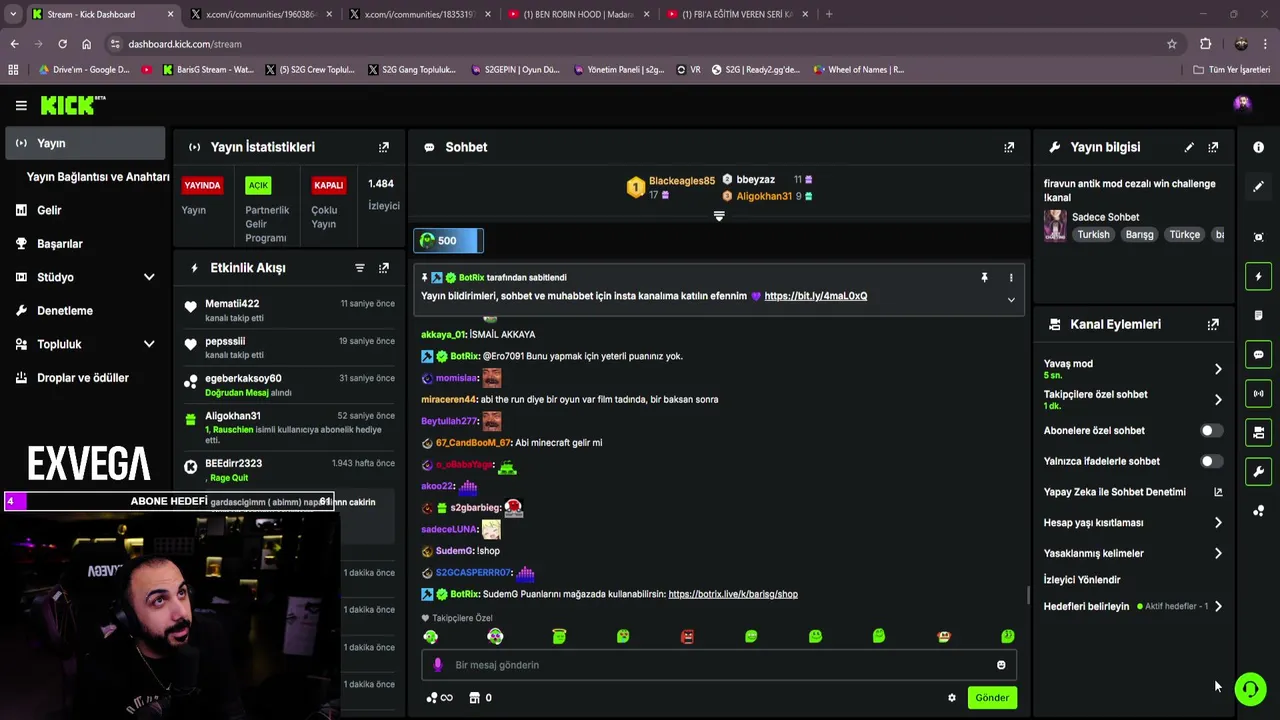Click the info icon in right sidebar

coord(1258,147)
